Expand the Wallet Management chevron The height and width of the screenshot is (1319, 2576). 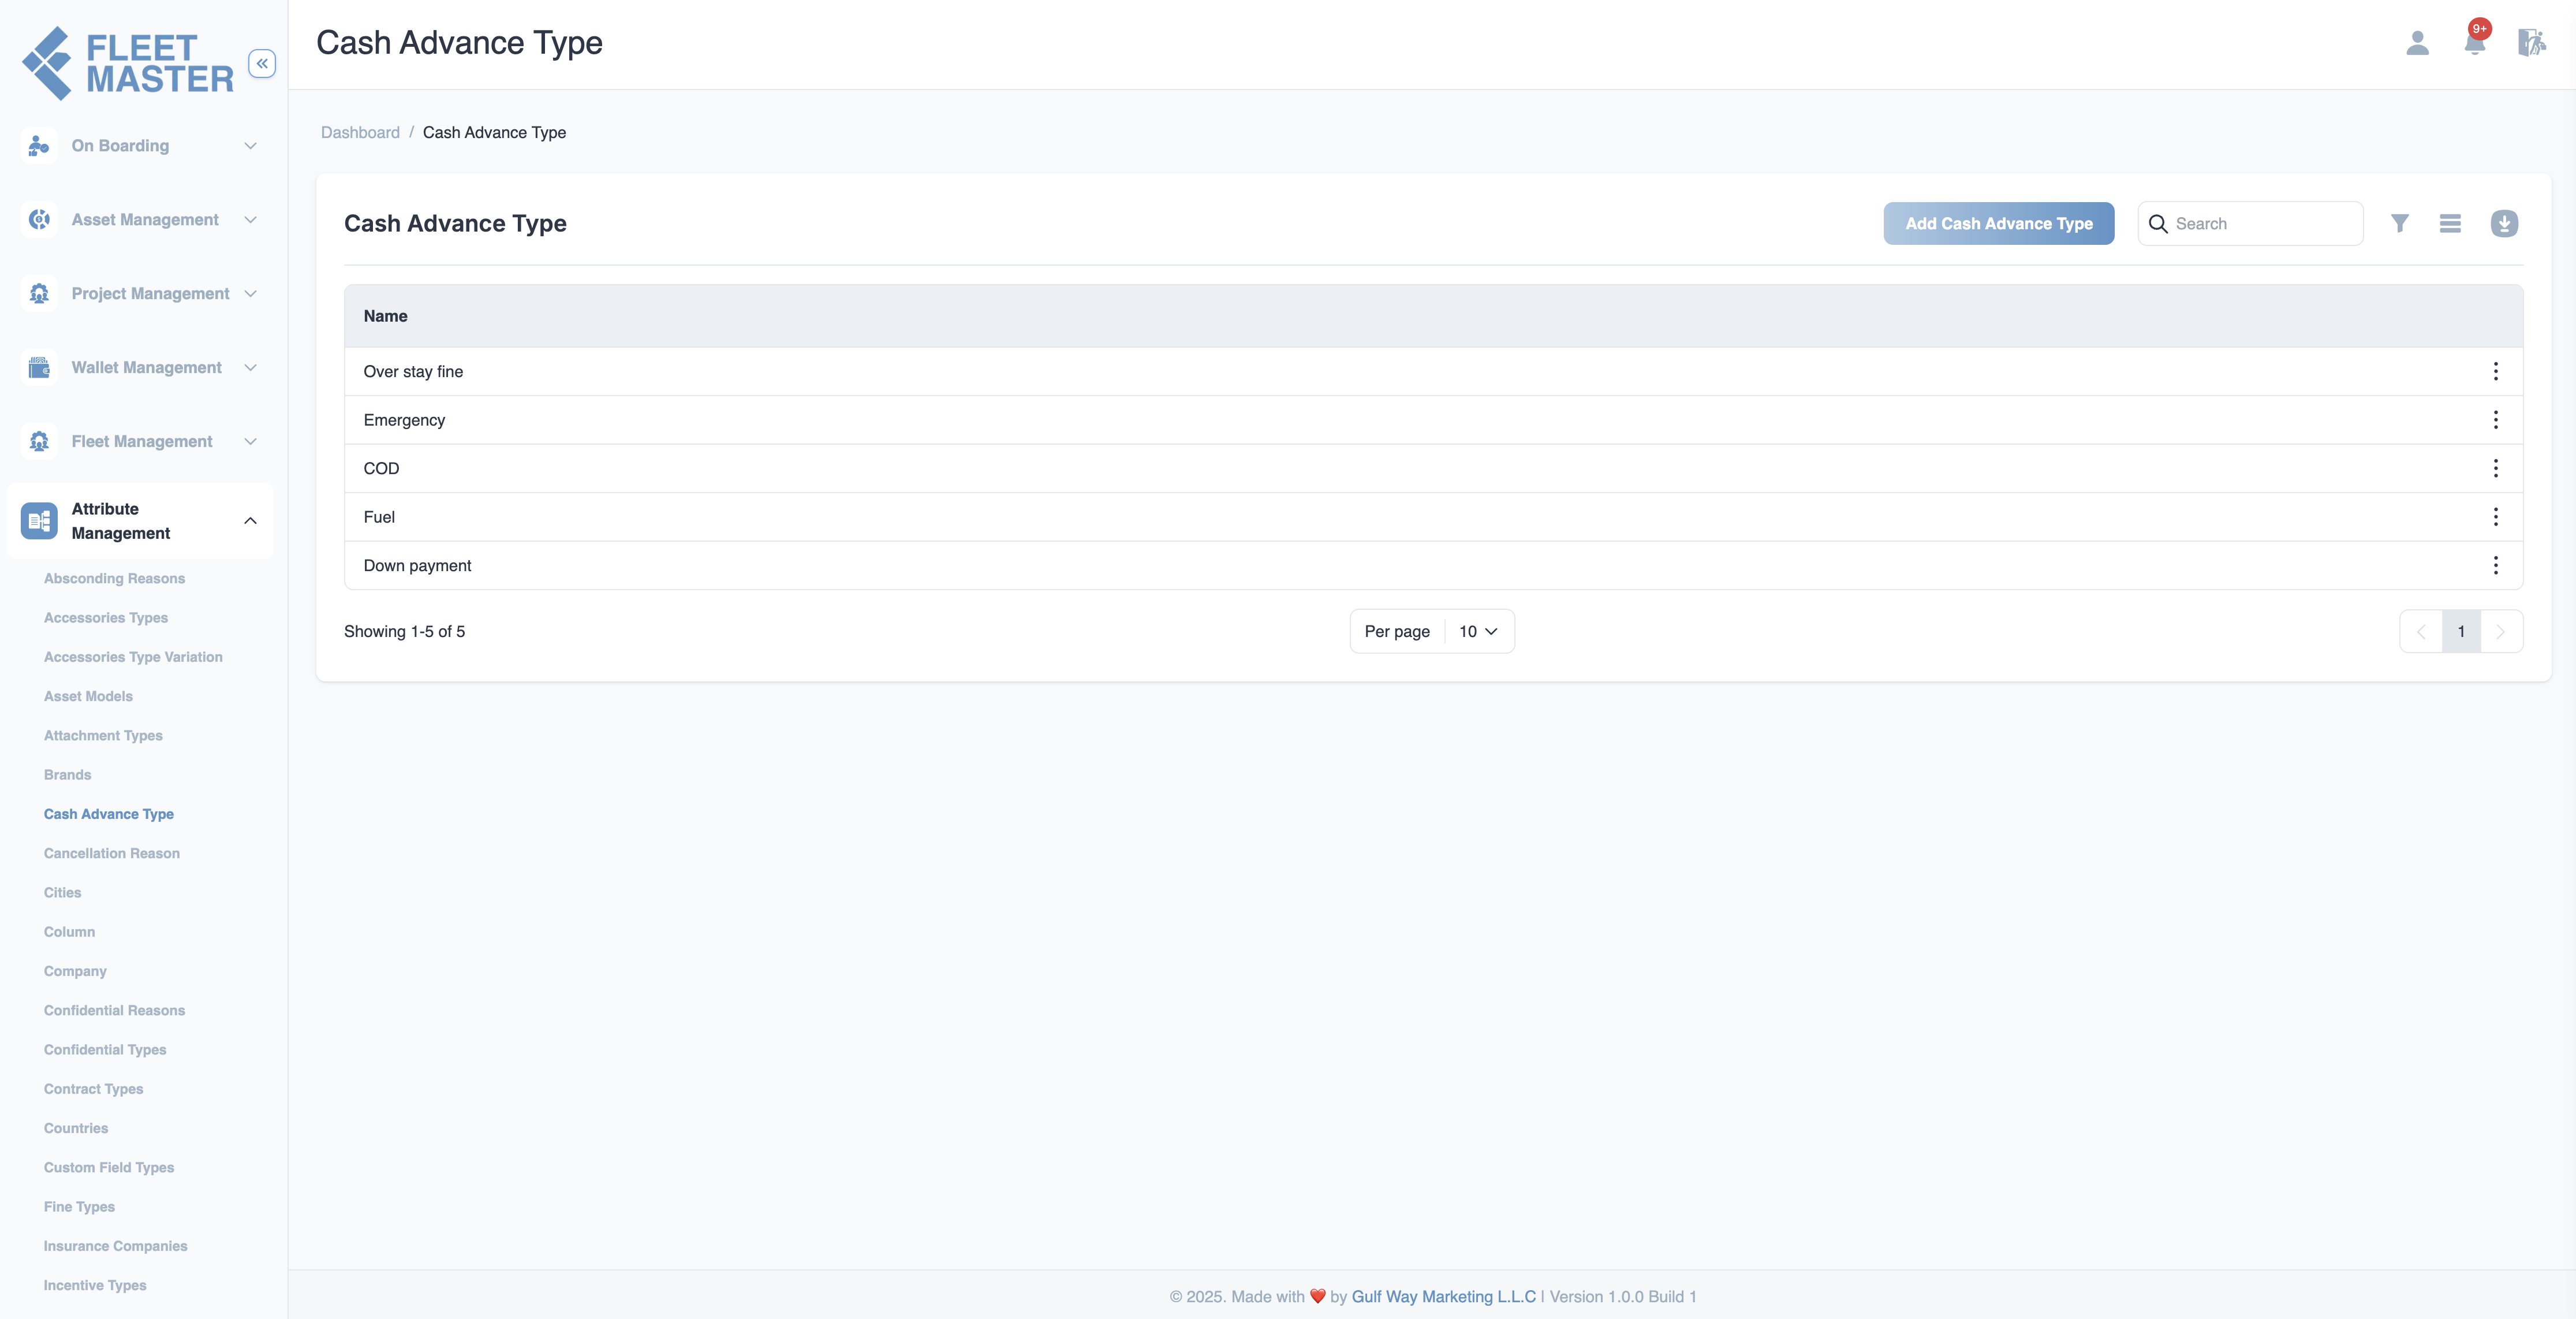click(250, 368)
